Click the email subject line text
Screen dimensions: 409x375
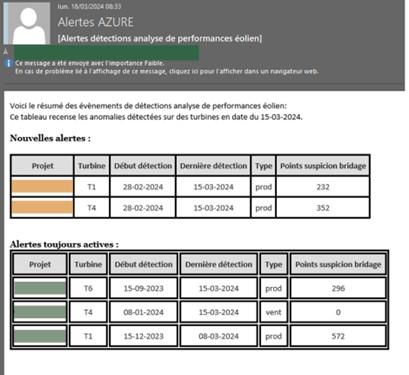coord(160,39)
